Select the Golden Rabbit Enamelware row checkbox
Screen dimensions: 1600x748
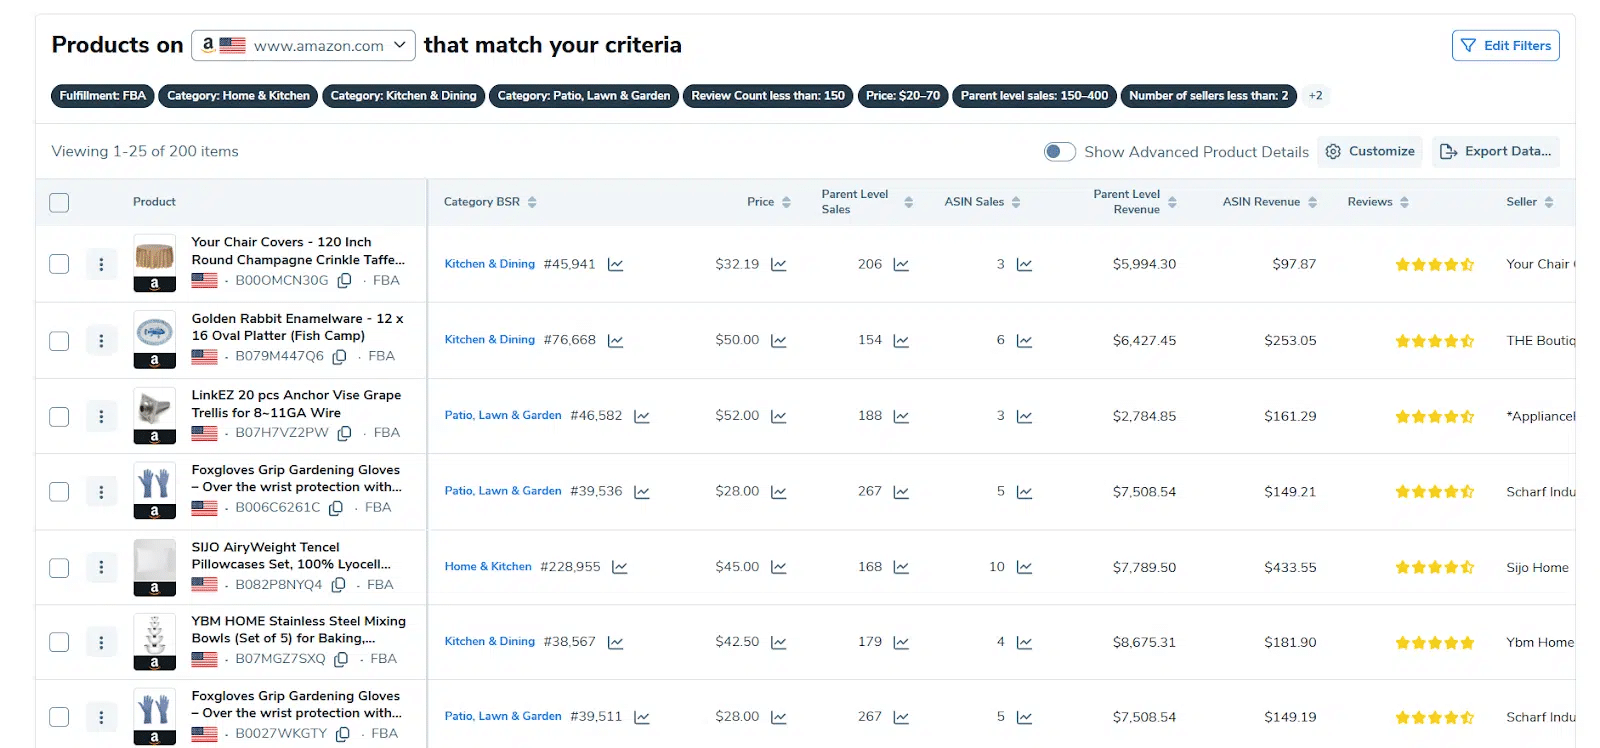pos(59,341)
